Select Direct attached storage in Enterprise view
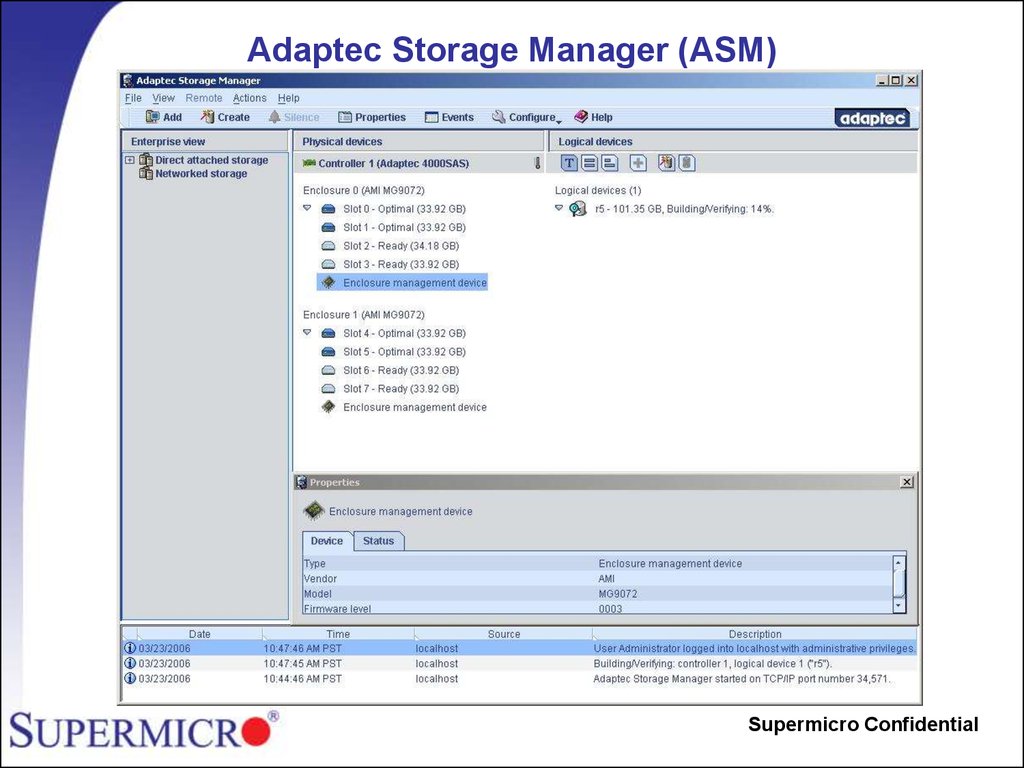The image size is (1024, 768). (x=212, y=160)
